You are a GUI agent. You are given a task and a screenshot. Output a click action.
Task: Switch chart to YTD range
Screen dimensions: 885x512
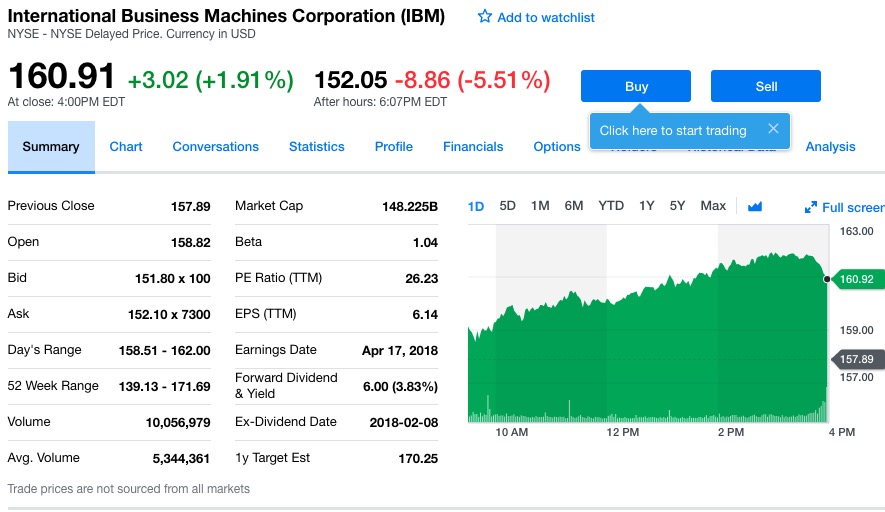tap(611, 205)
